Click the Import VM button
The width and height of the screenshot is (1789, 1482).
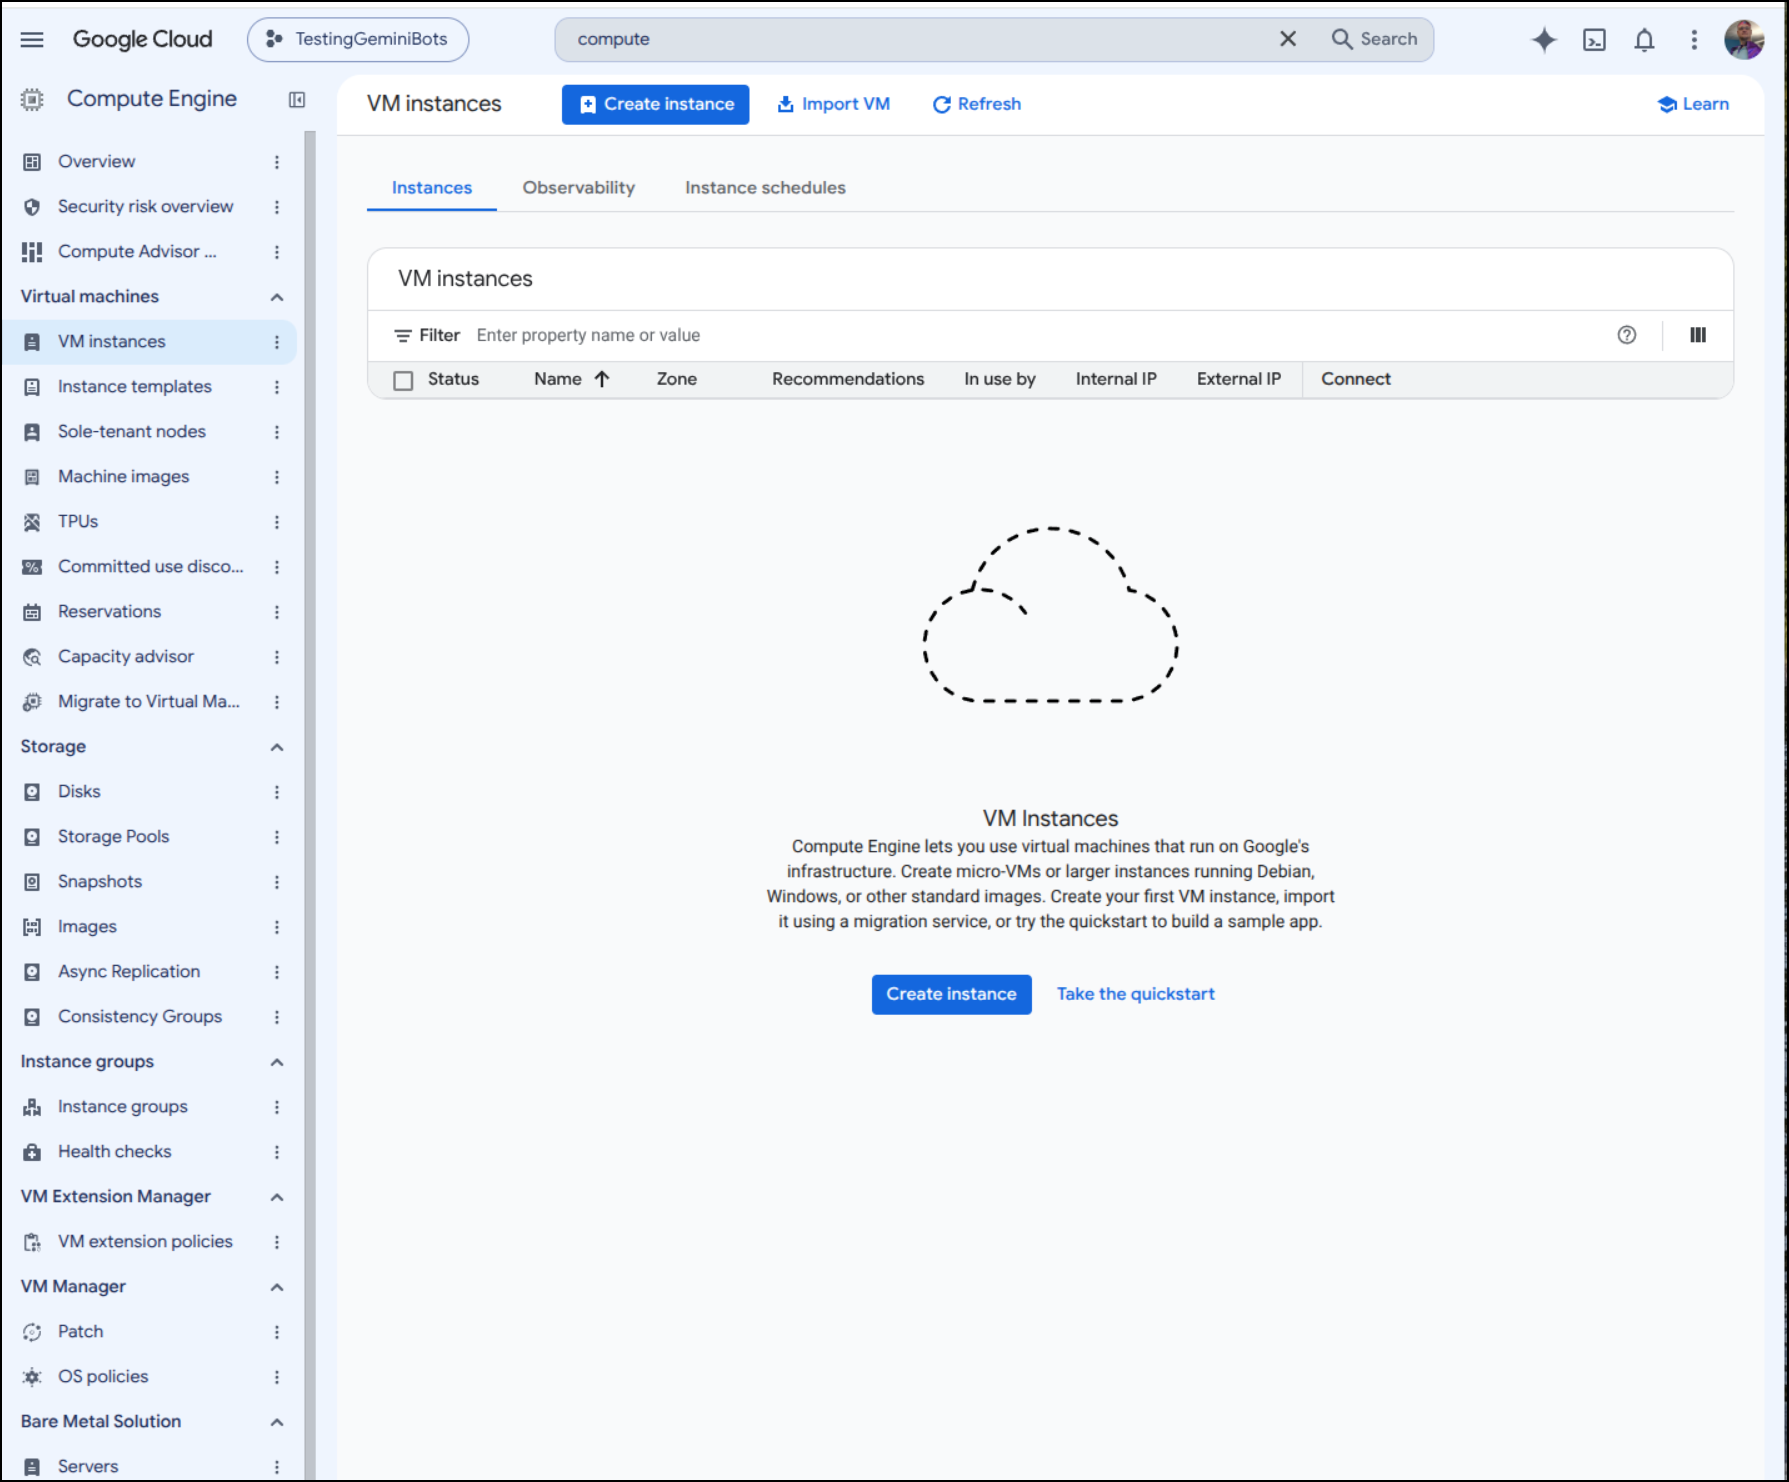coord(834,104)
